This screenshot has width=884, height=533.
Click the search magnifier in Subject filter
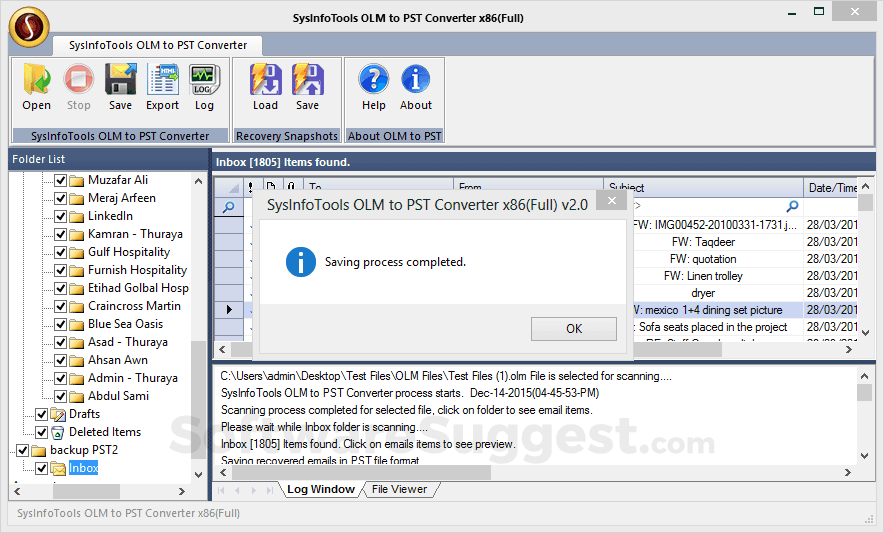792,206
